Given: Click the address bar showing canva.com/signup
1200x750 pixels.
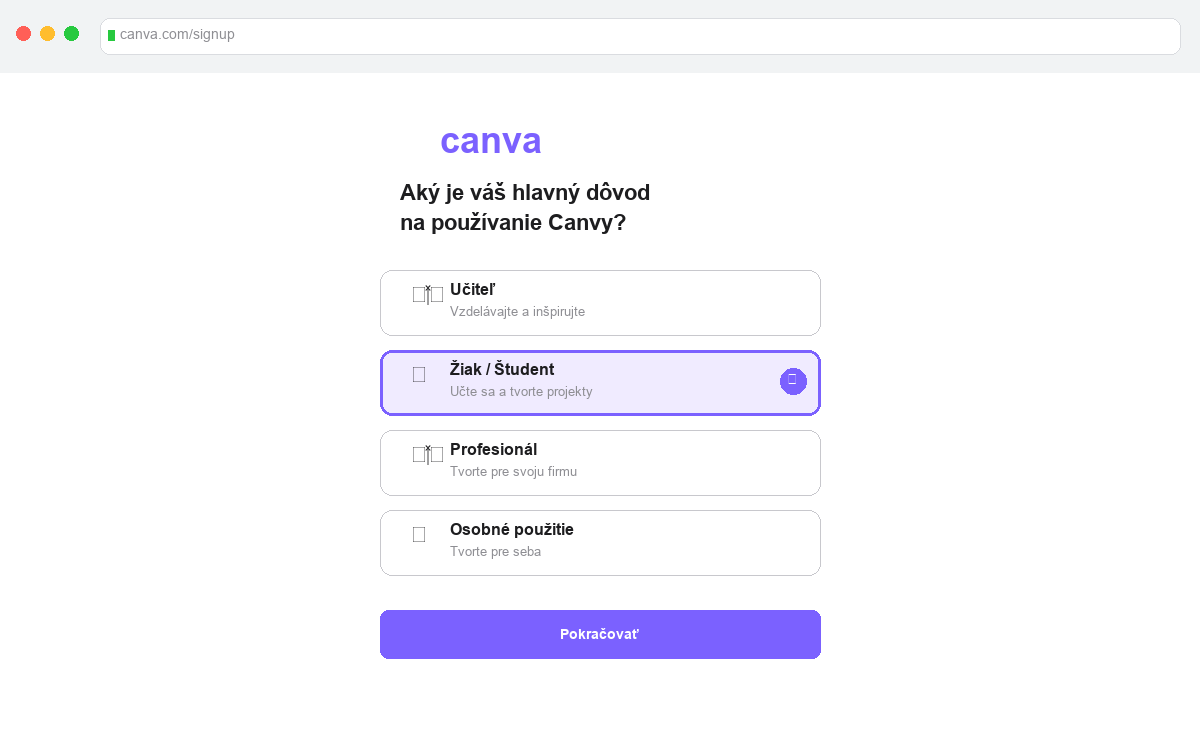Looking at the screenshot, I should tap(640, 36).
